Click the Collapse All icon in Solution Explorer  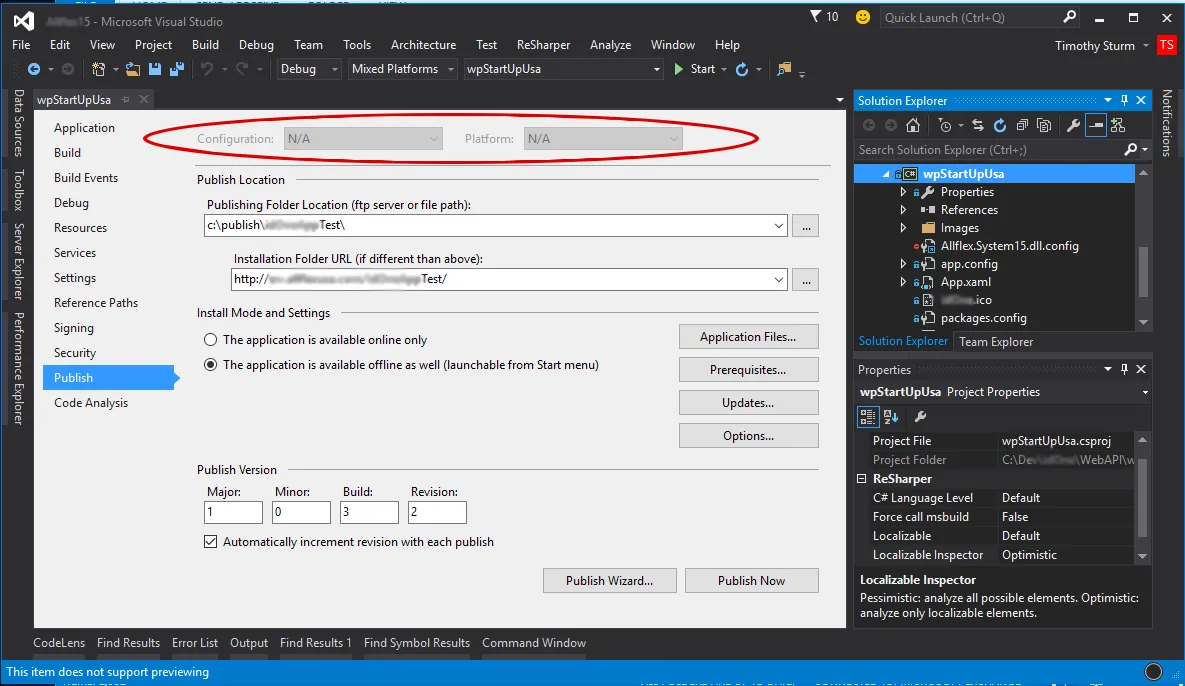tap(1022, 125)
